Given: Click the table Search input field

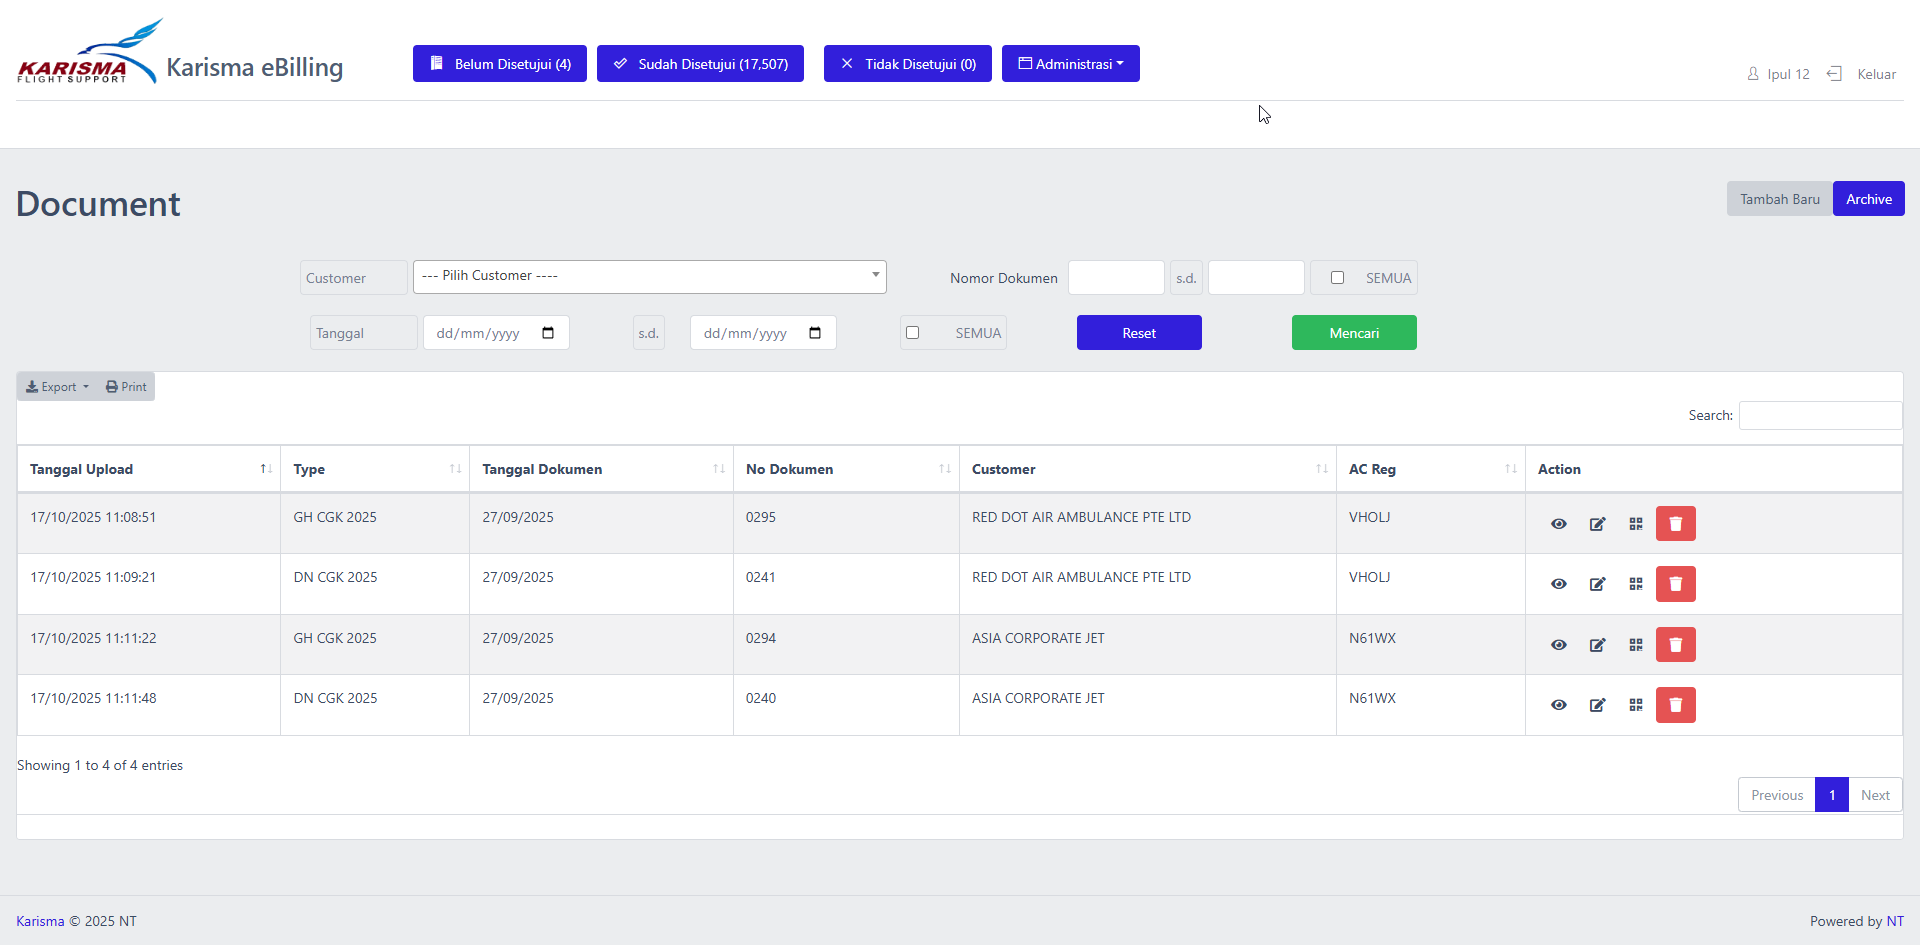Looking at the screenshot, I should [x=1819, y=415].
